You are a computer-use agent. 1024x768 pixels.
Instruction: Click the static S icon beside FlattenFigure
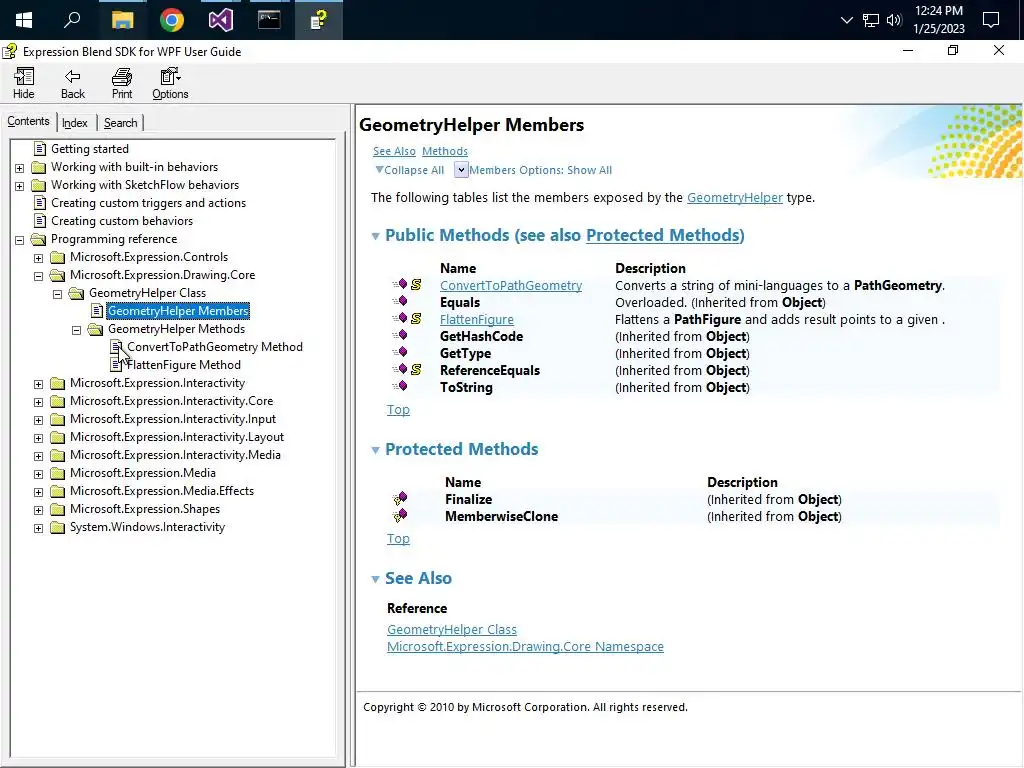click(x=416, y=319)
